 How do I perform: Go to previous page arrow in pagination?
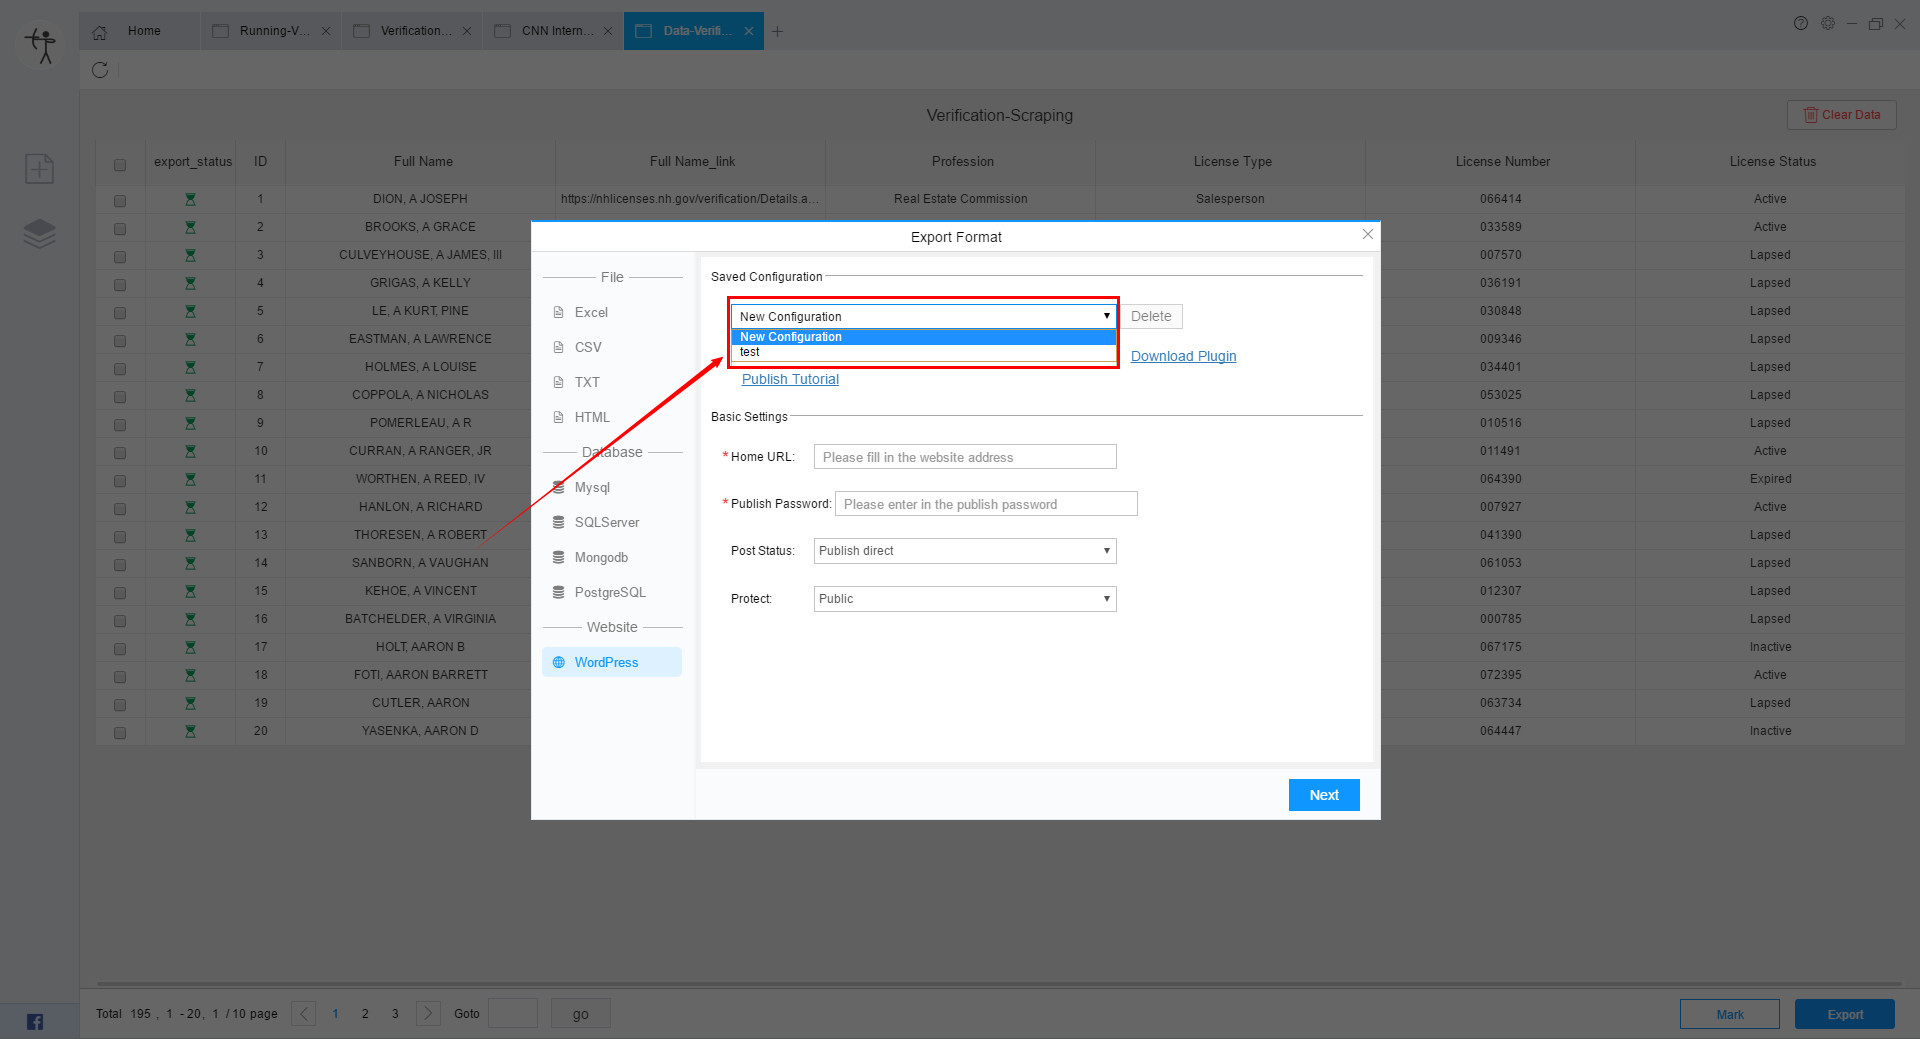[x=304, y=1013]
